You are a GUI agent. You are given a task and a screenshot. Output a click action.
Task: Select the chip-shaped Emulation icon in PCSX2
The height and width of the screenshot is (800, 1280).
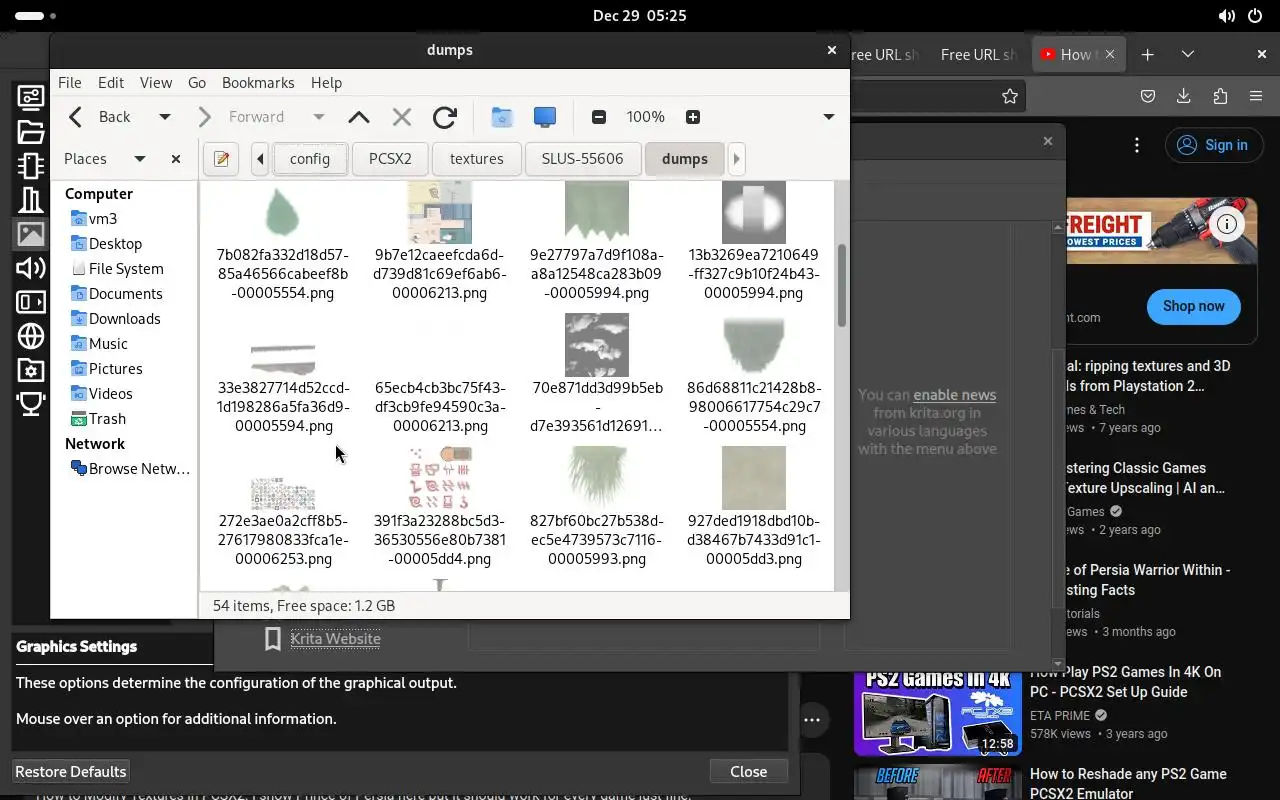pos(31,165)
